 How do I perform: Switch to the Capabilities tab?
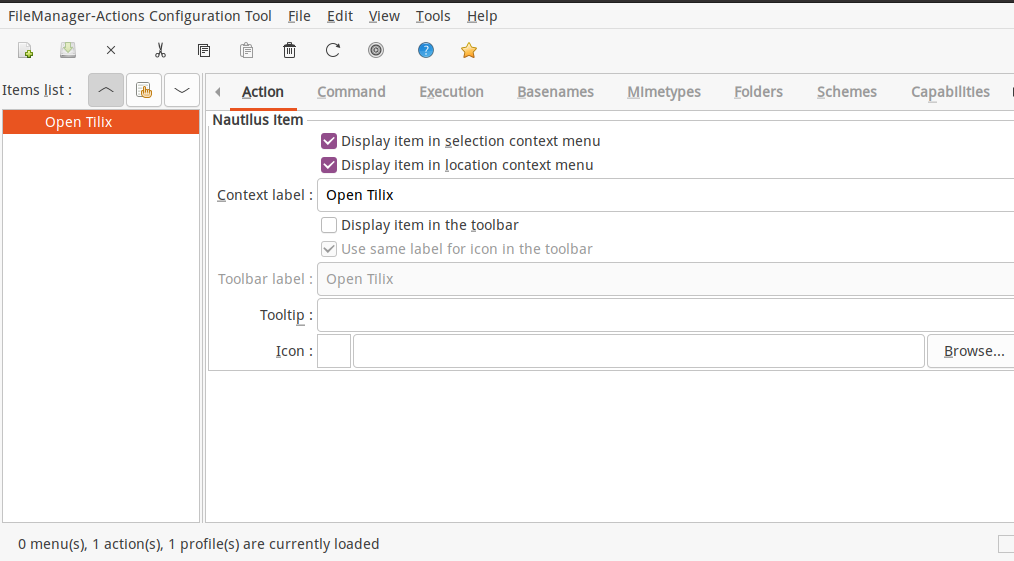[951, 92]
